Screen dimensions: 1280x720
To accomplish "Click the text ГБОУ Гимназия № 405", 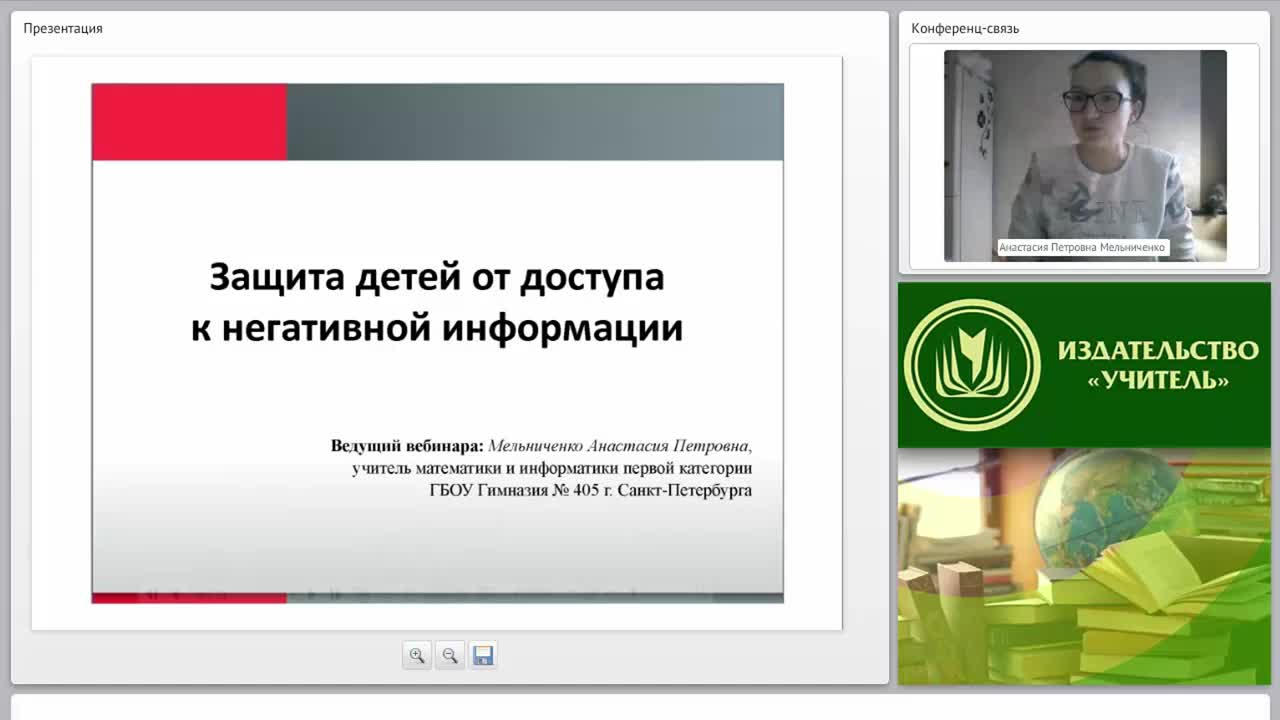I will 514,491.
